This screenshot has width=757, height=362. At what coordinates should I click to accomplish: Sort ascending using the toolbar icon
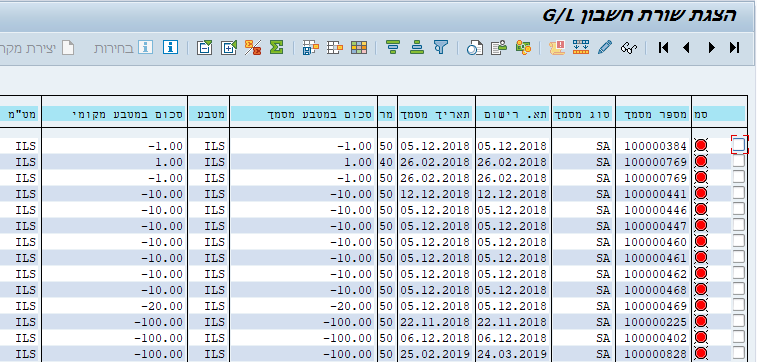[417, 47]
